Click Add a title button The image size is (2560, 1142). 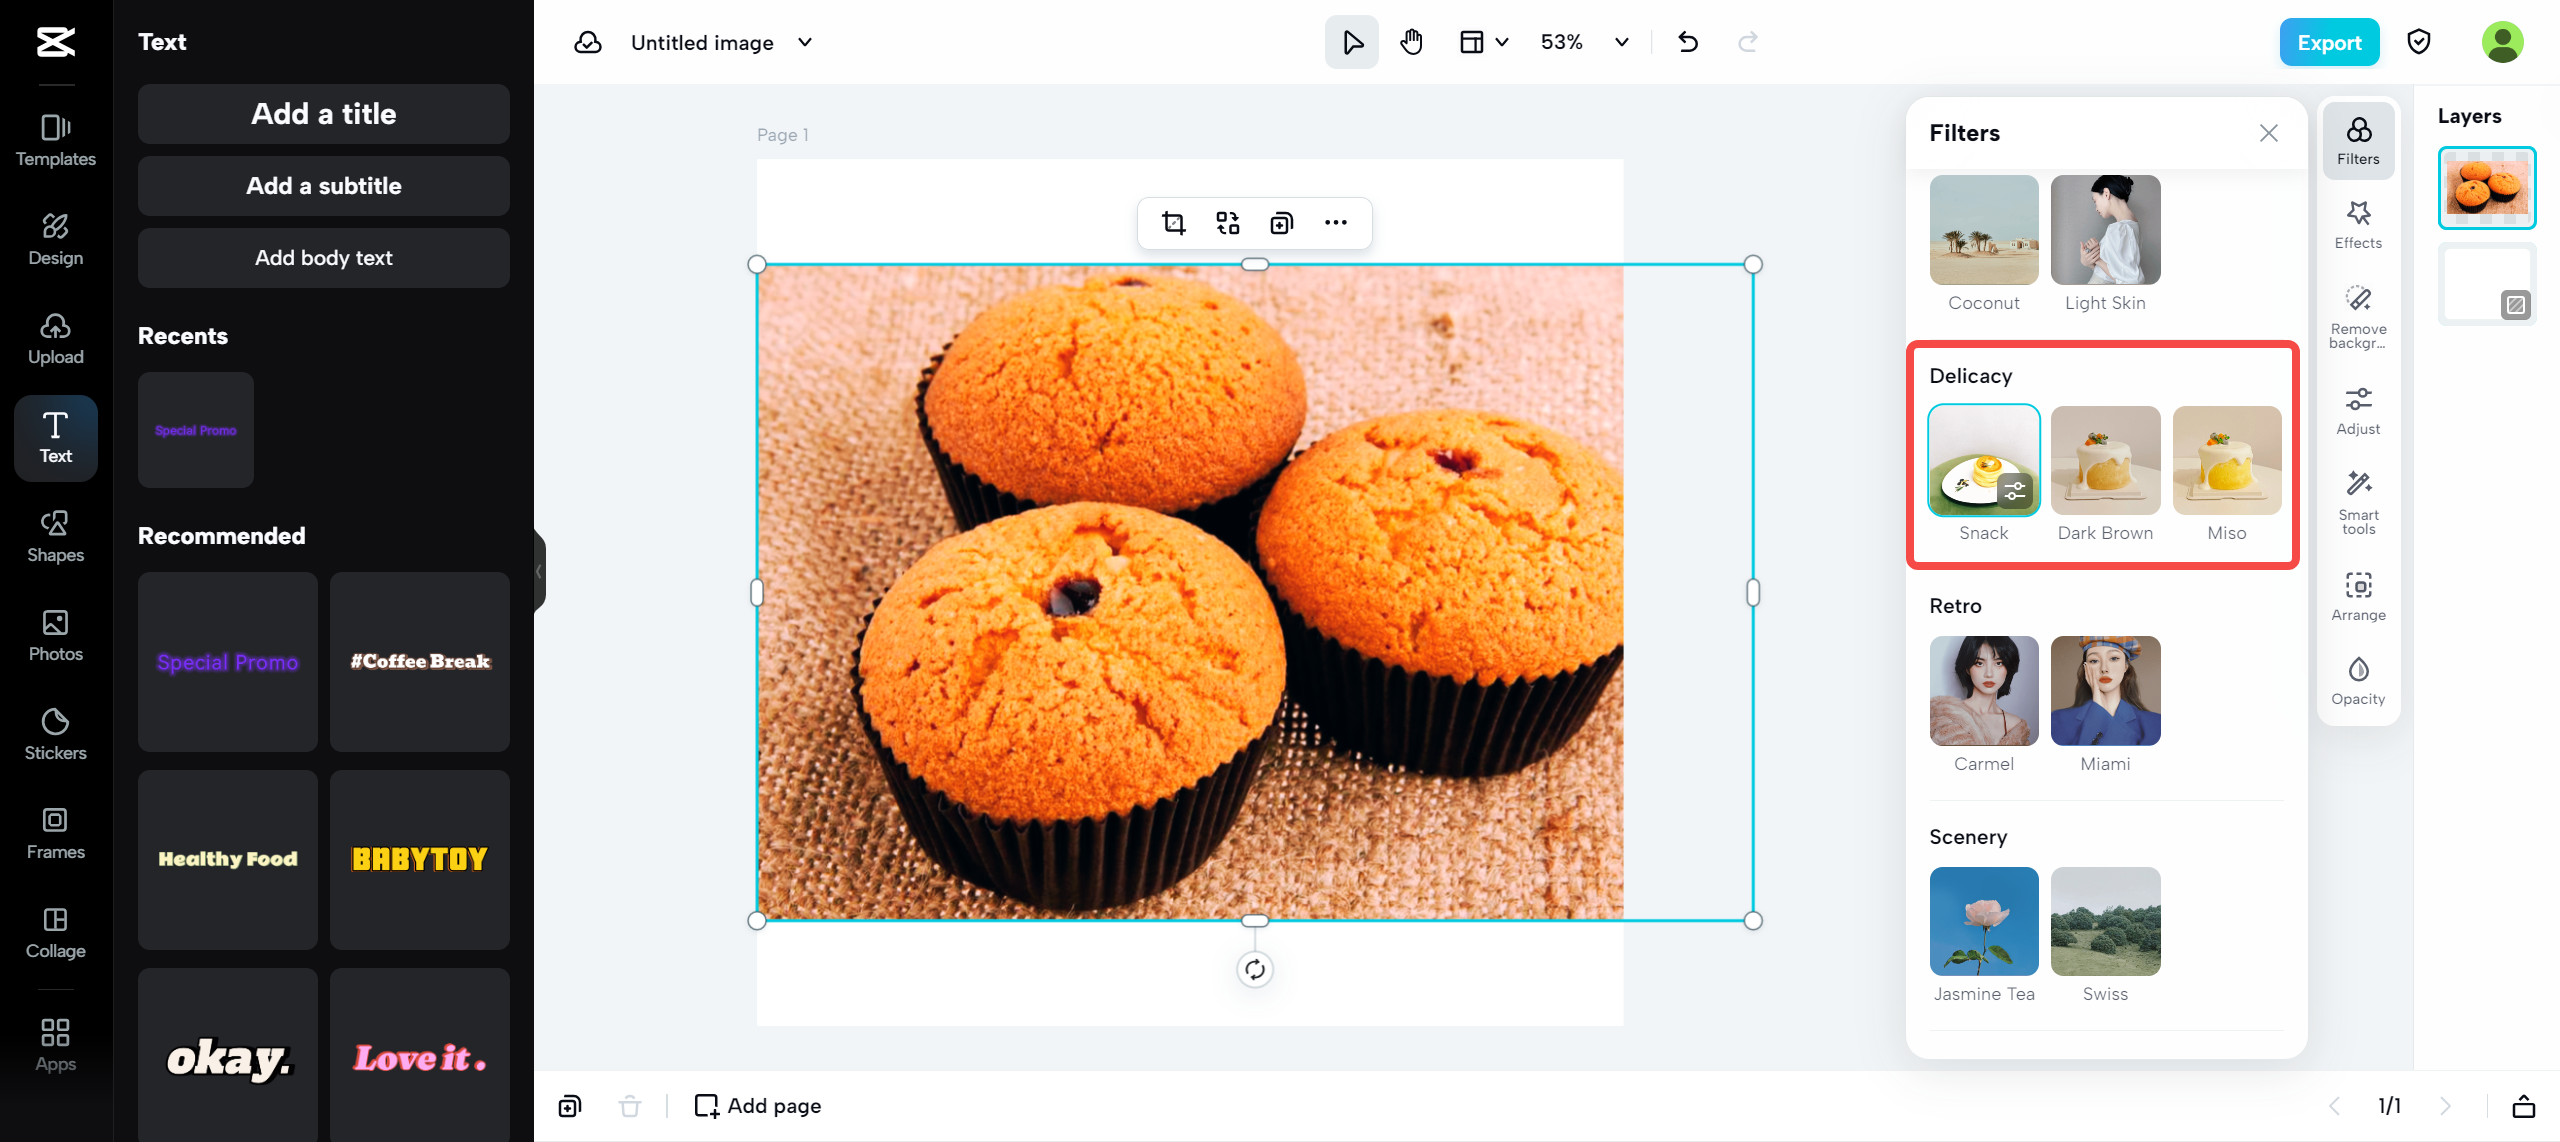coord(323,114)
